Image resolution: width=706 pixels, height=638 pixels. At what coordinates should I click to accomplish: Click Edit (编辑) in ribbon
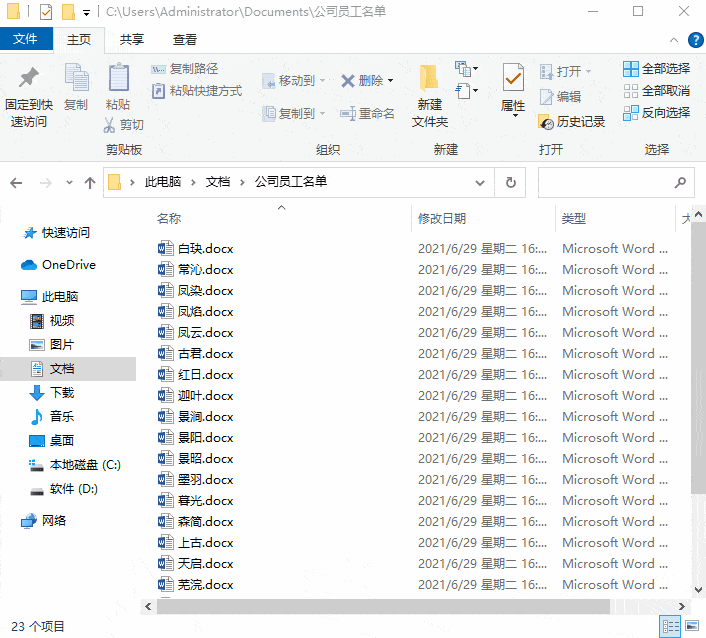tap(561, 96)
